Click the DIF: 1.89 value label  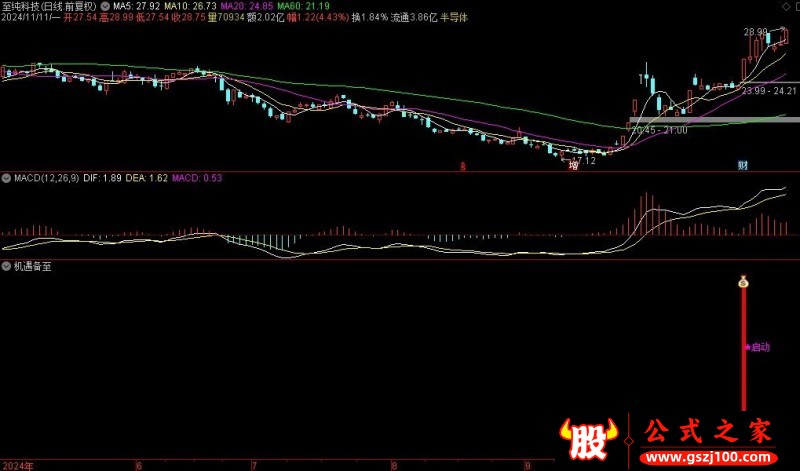click(102, 178)
